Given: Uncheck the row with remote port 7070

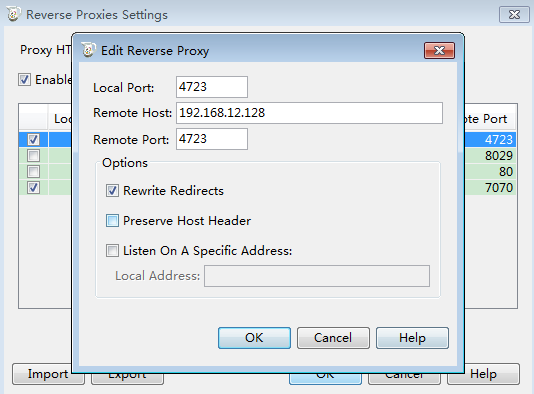Looking at the screenshot, I should (x=33, y=187).
